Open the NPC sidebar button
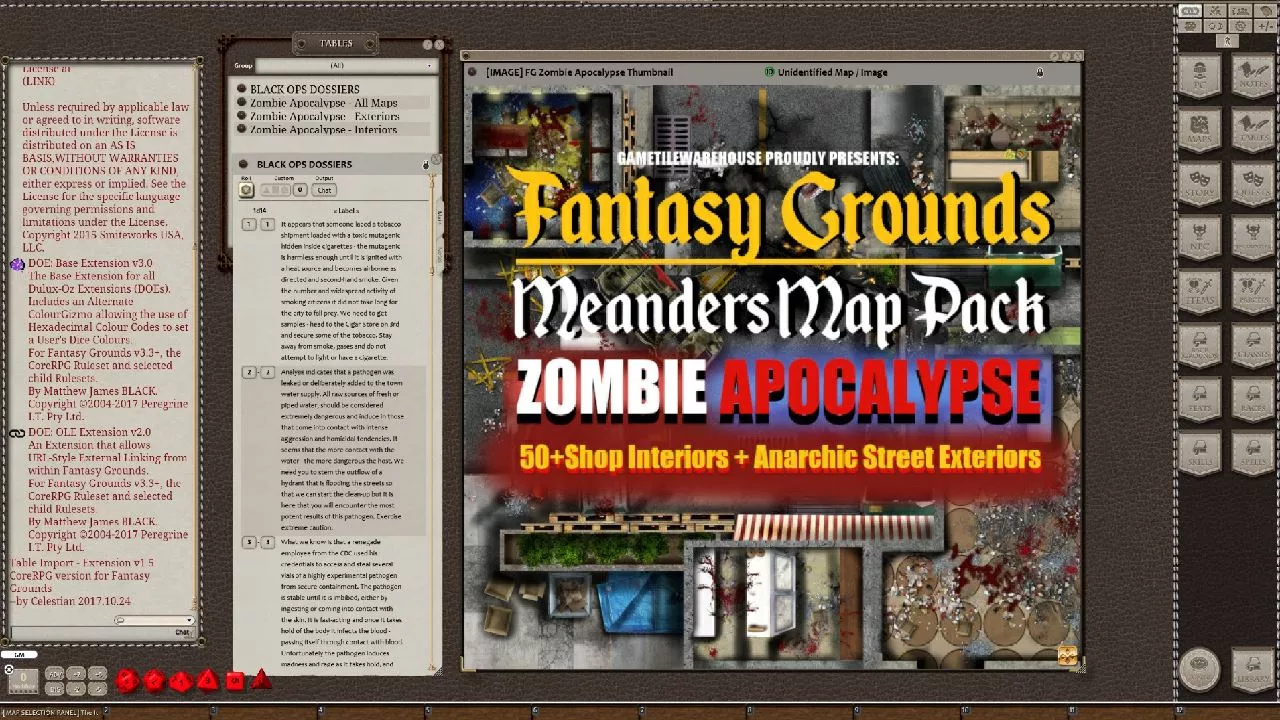The height and width of the screenshot is (720, 1280). tap(1199, 239)
